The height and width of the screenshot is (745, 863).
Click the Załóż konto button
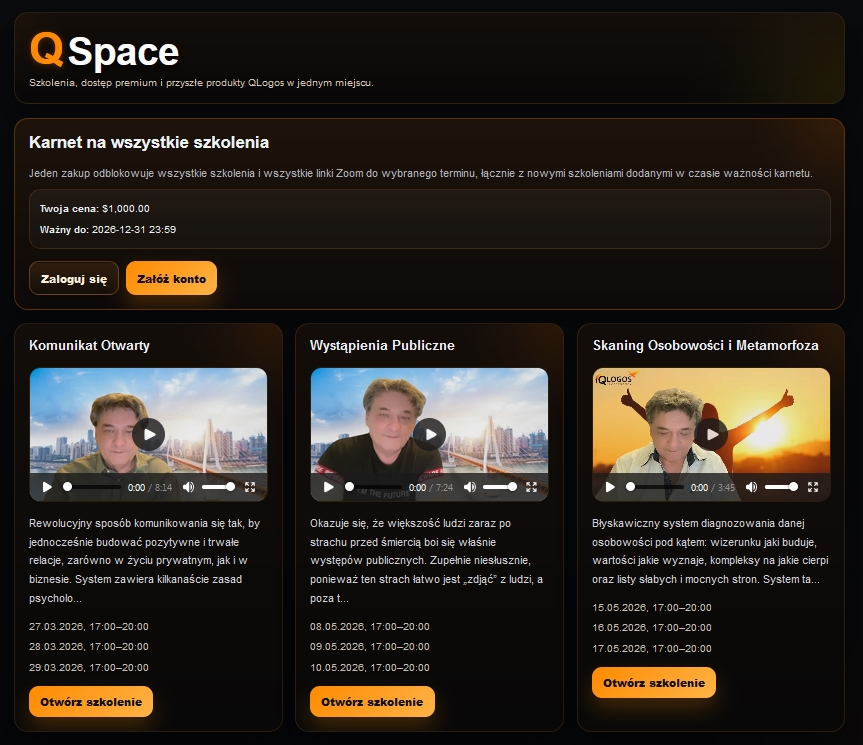170,278
